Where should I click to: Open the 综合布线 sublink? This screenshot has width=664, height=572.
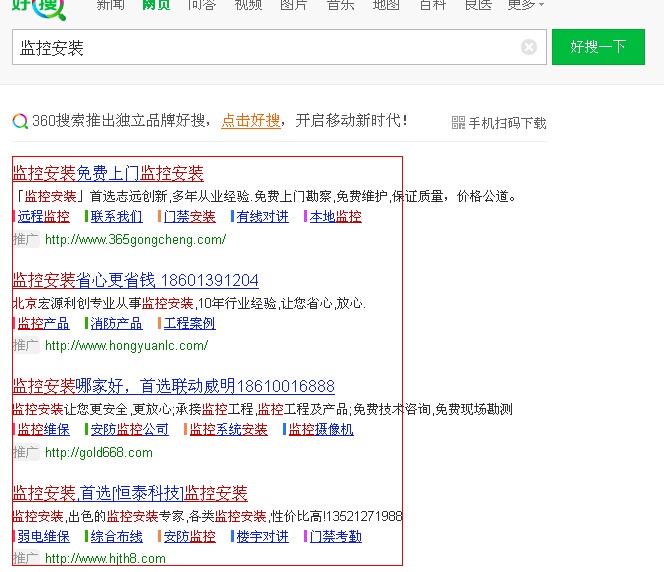click(116, 537)
